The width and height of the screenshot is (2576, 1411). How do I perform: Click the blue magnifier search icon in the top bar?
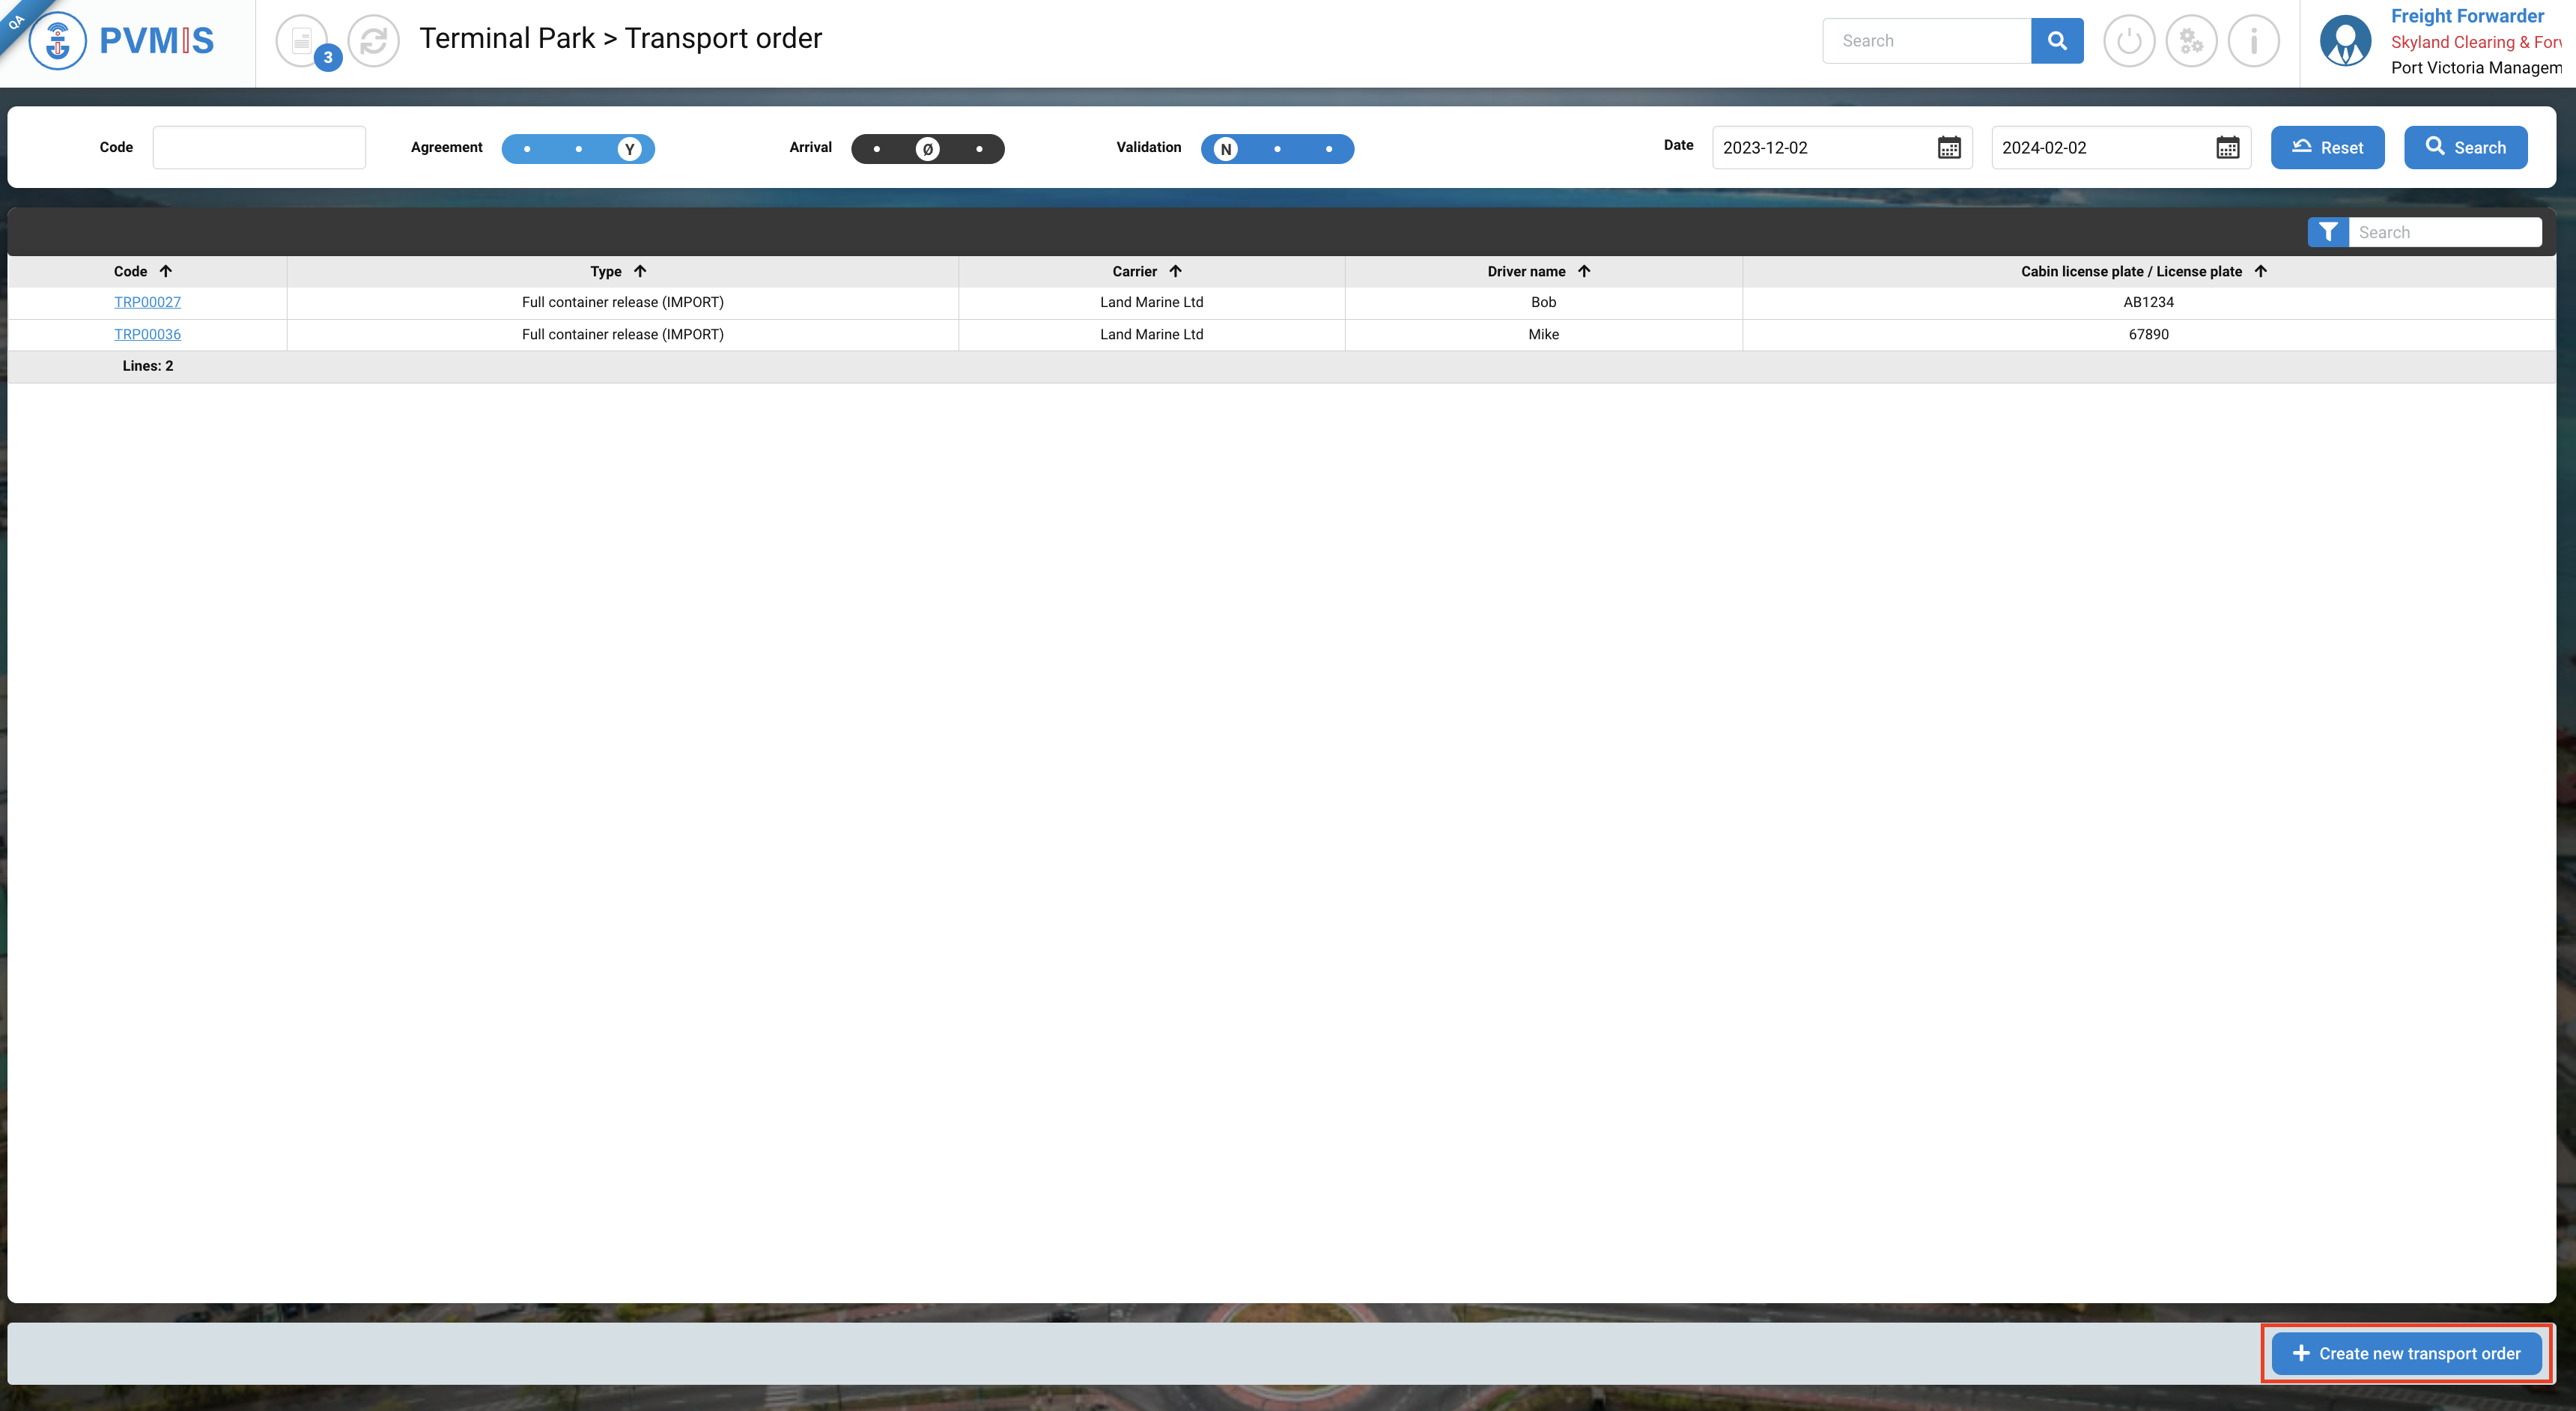pos(2057,41)
